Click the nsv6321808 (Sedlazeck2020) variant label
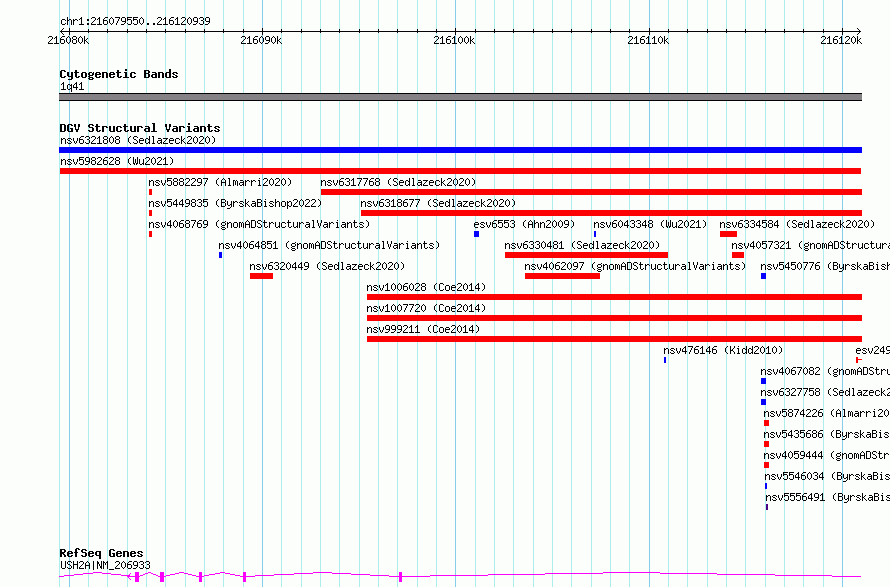The height and width of the screenshot is (587, 890). tap(138, 140)
